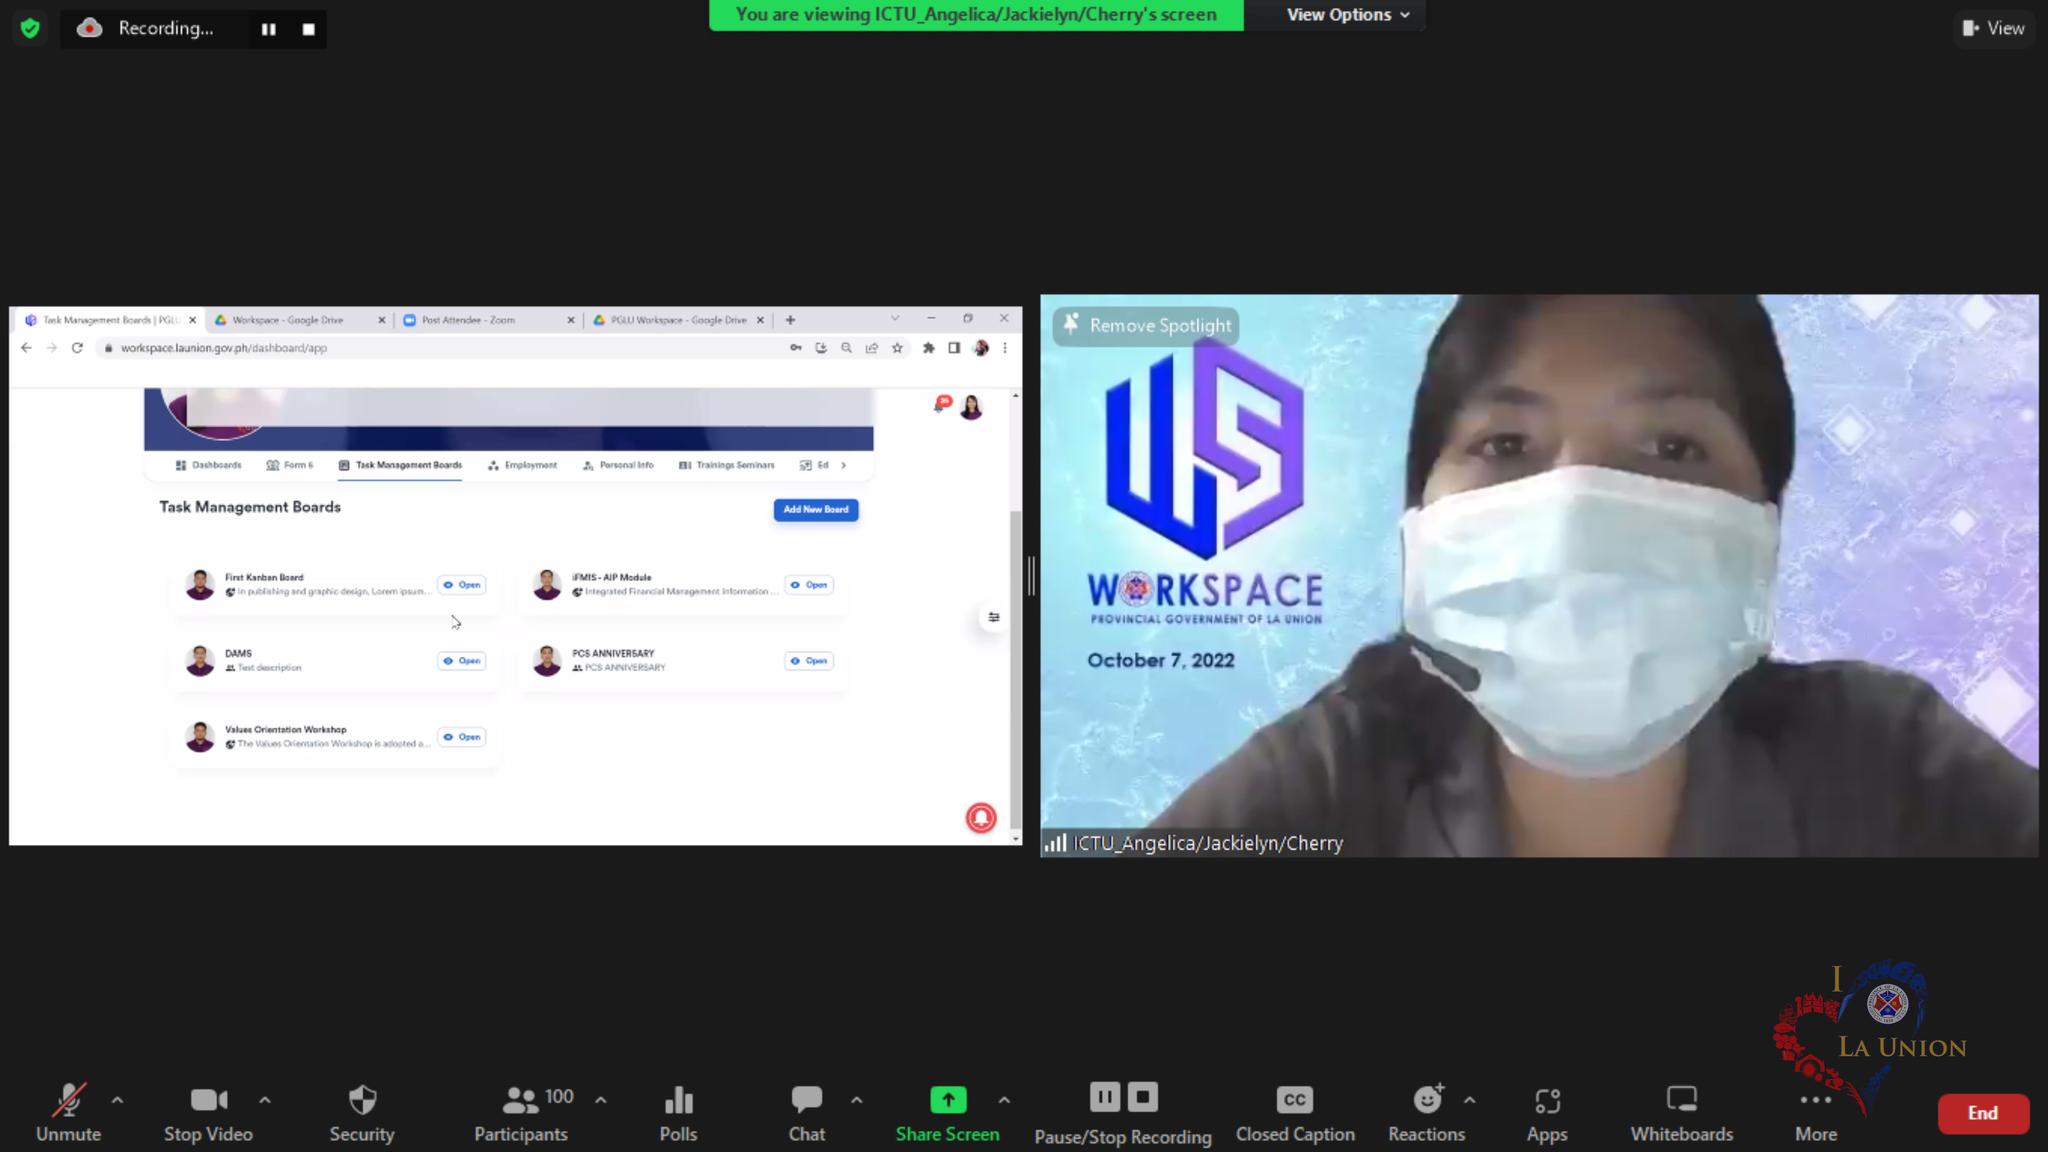Change layout with the View button
Viewport: 2048px width, 1152px height.
(x=1993, y=28)
